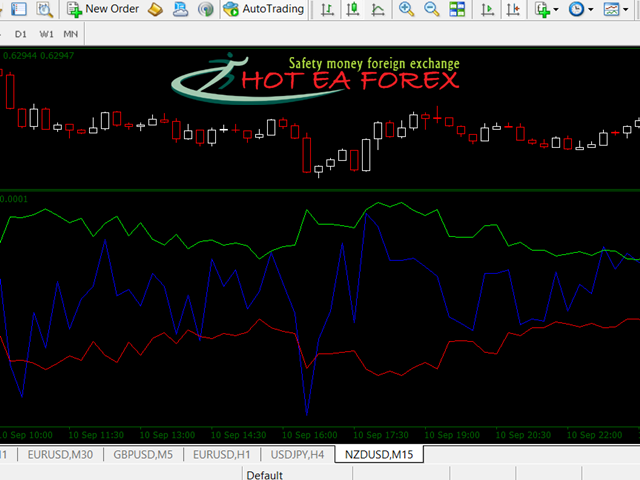Screen dimensions: 640x480
Task: Switch to the EURUSD,M30 chart tab
Action: click(59, 454)
